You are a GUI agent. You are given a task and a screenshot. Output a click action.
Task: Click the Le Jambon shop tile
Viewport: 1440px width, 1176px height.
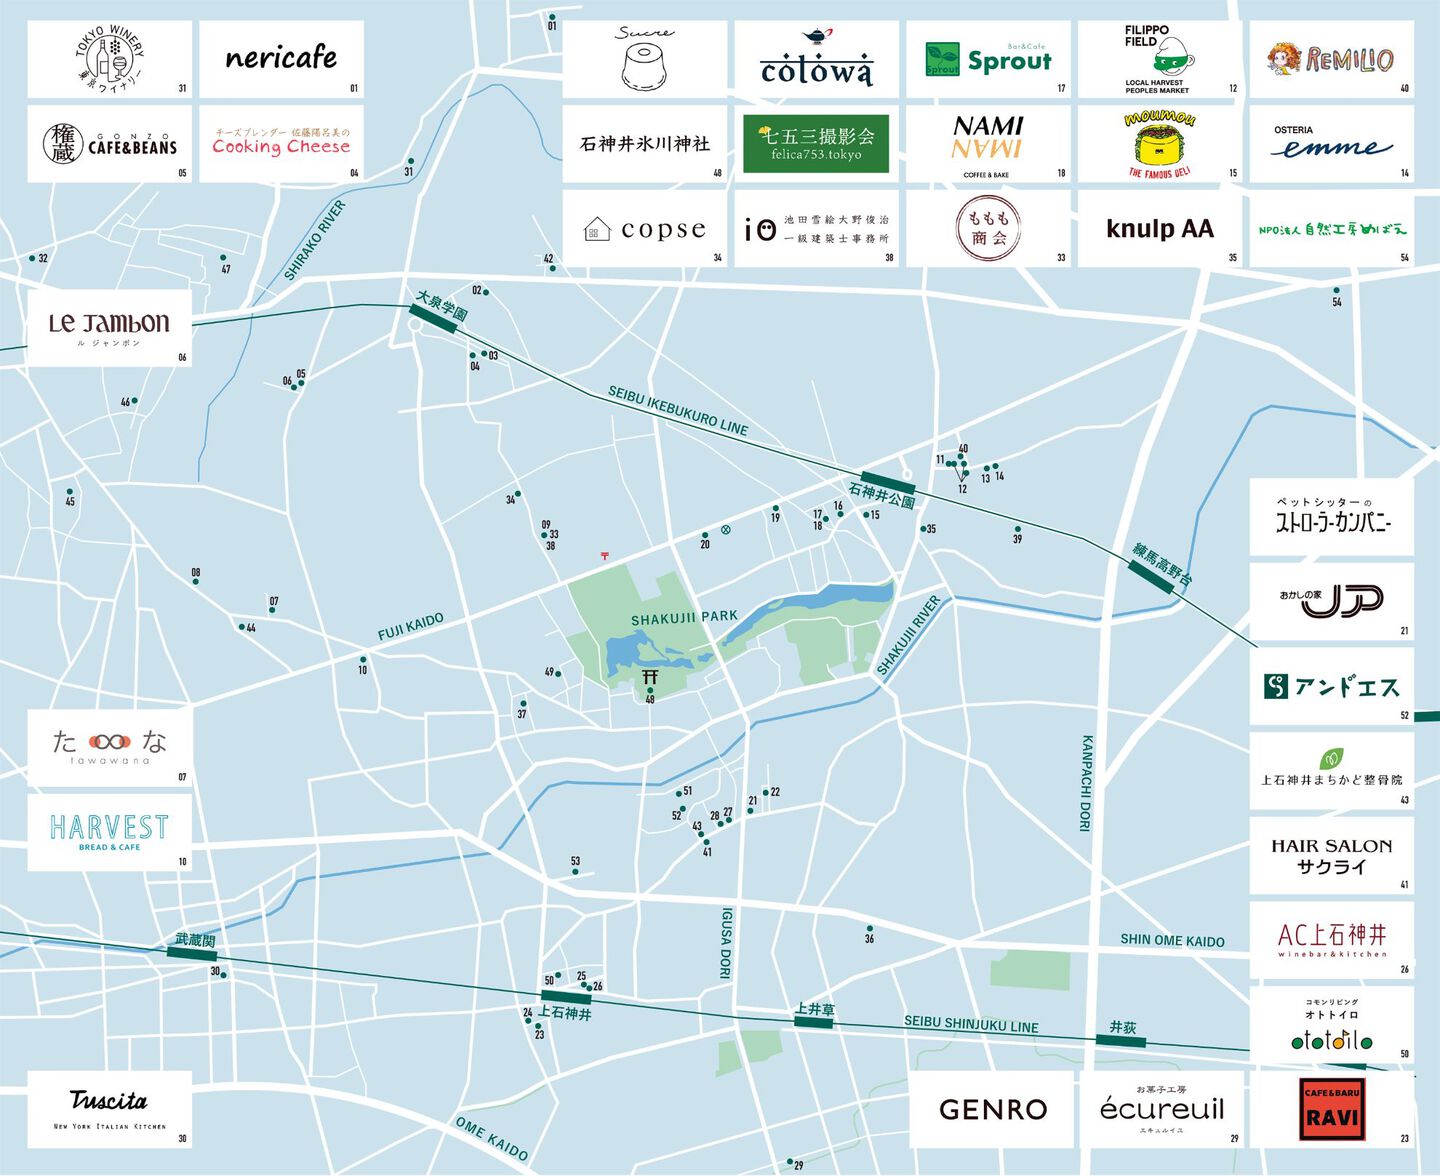pos(109,327)
